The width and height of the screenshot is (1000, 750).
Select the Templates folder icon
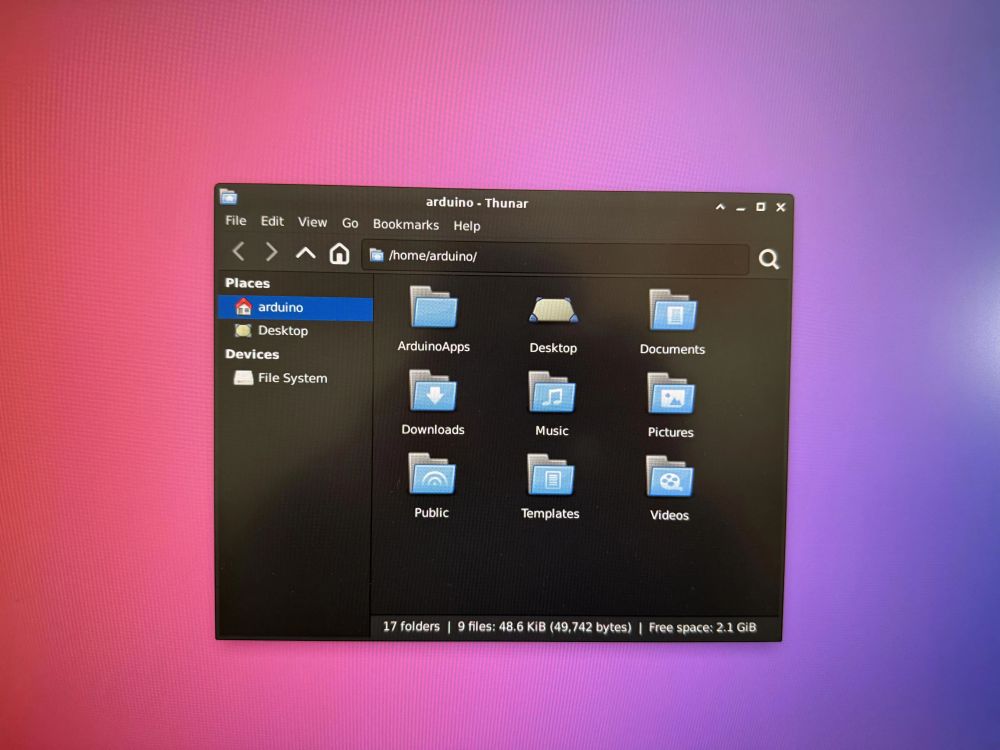tap(550, 475)
